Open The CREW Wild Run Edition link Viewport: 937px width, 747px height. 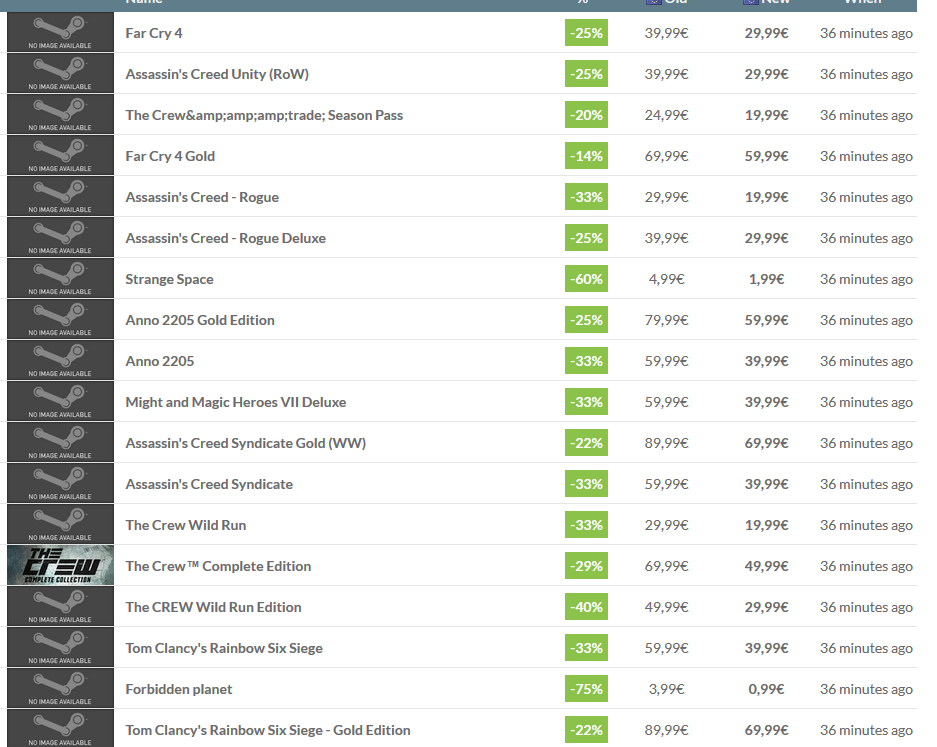tap(213, 608)
